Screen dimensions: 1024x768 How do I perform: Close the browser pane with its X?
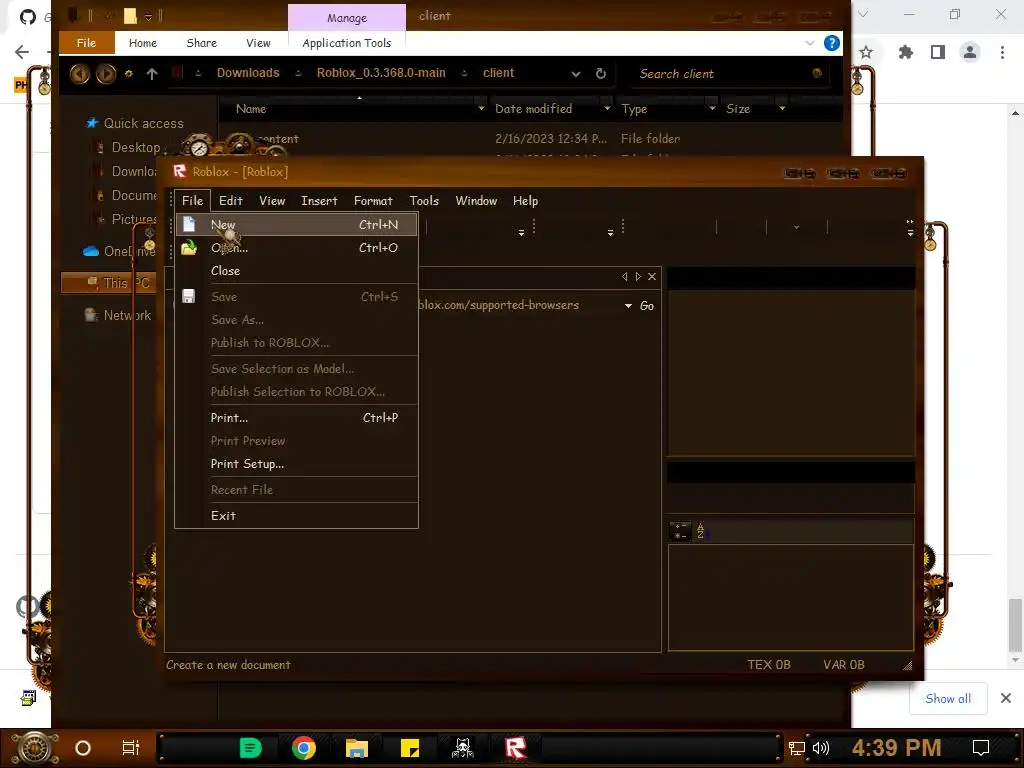pos(652,277)
